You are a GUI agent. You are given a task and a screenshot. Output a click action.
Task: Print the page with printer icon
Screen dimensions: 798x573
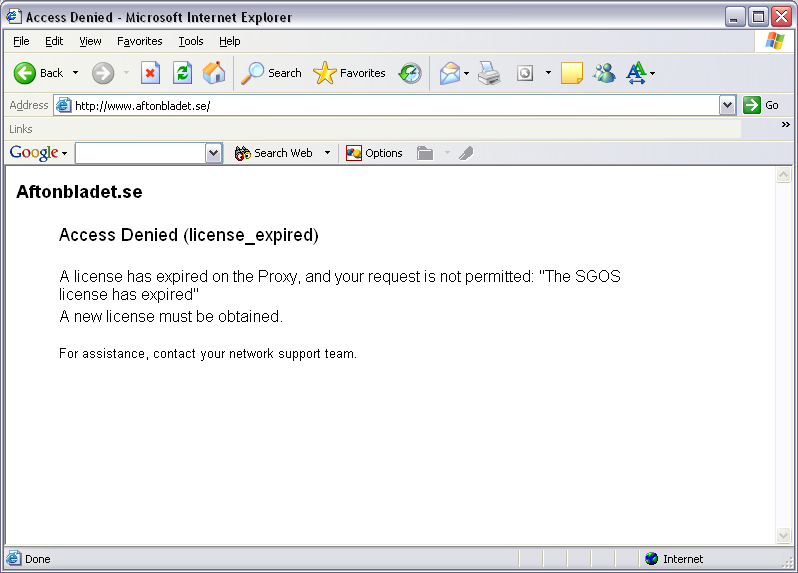pyautogui.click(x=489, y=73)
